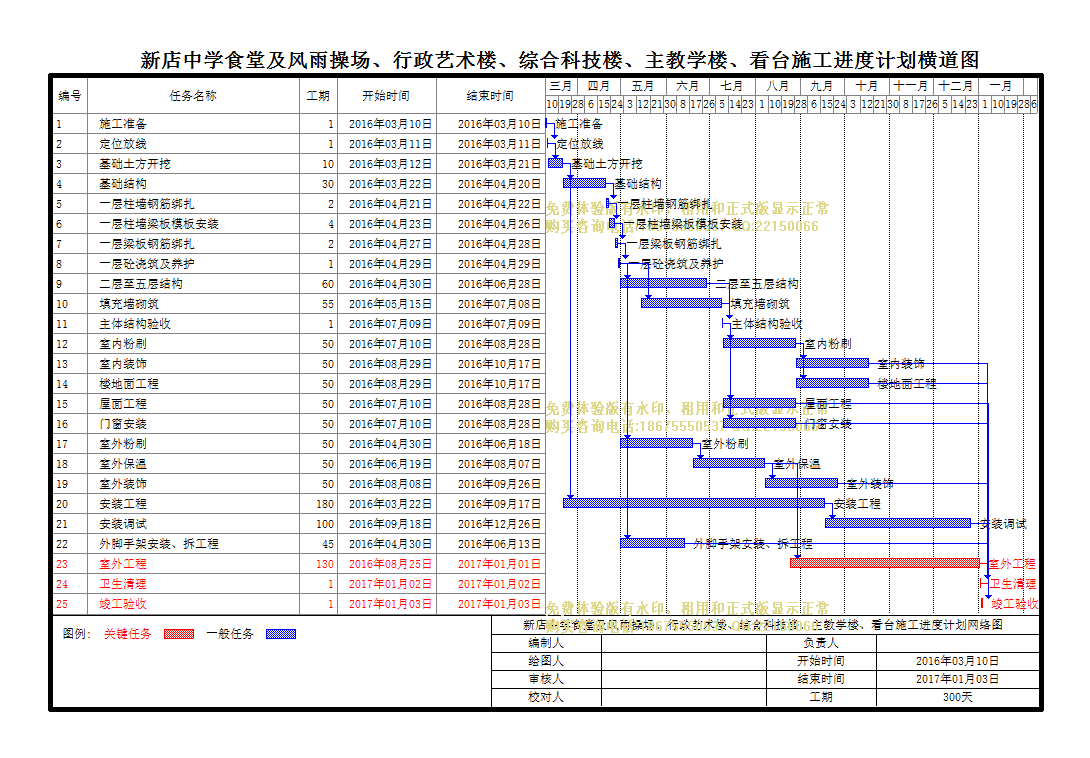The image size is (1090, 758).
Task: Click the blue 室内粉刷 Gantt bar
Action: click(759, 343)
